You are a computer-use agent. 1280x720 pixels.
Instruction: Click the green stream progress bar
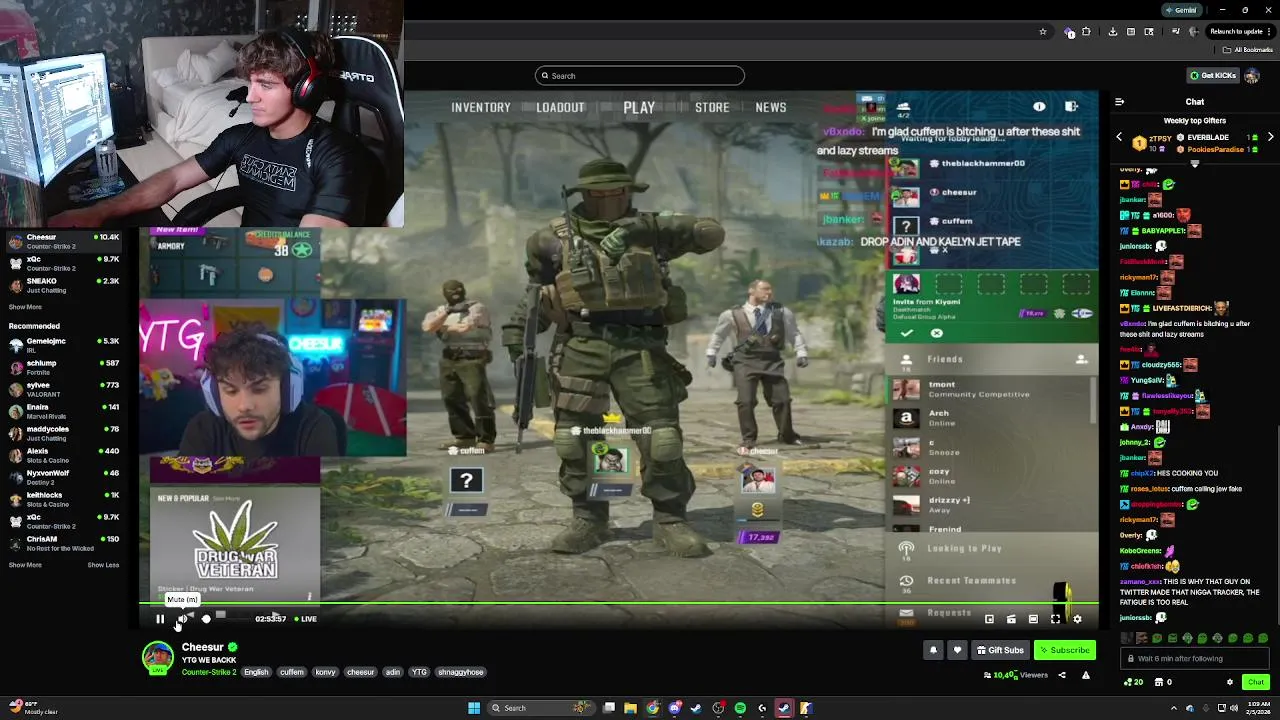click(618, 603)
